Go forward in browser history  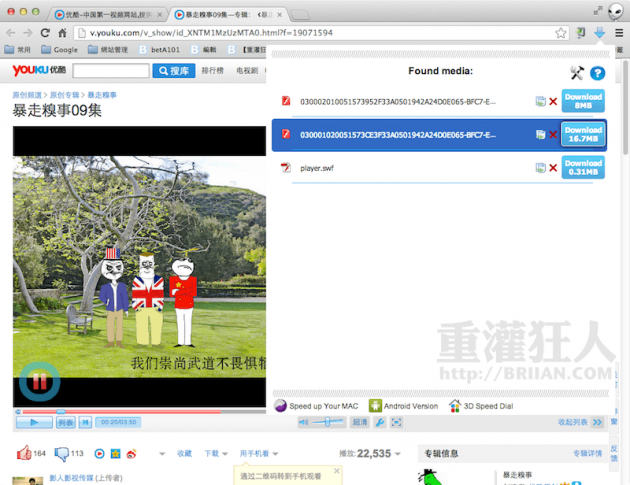click(28, 33)
